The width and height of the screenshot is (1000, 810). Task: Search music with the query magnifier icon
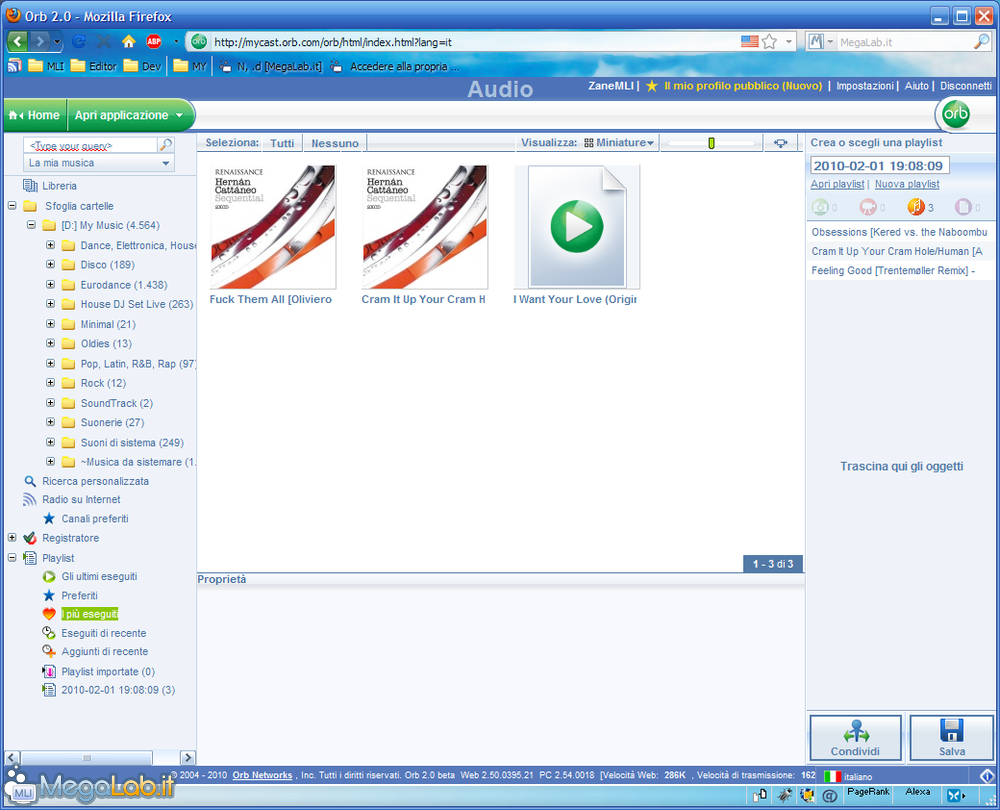166,145
